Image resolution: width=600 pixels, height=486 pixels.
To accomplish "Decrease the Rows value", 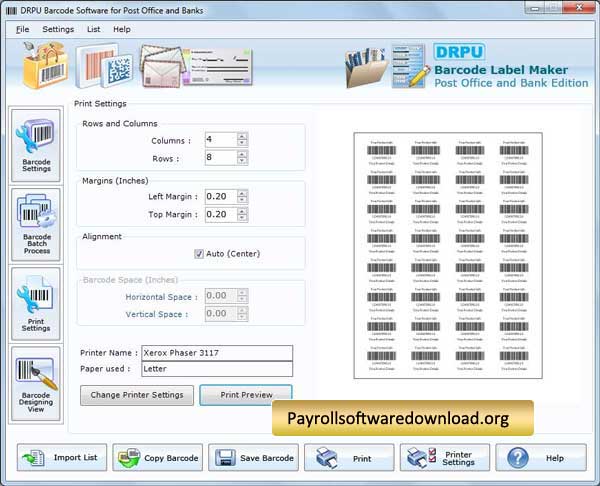I will [242, 161].
